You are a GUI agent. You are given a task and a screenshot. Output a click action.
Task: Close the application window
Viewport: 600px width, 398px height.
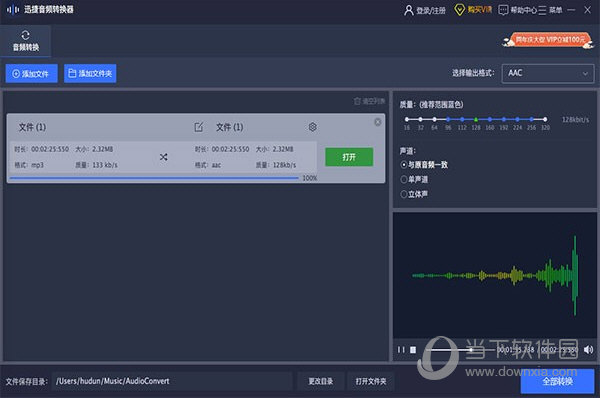coord(587,10)
